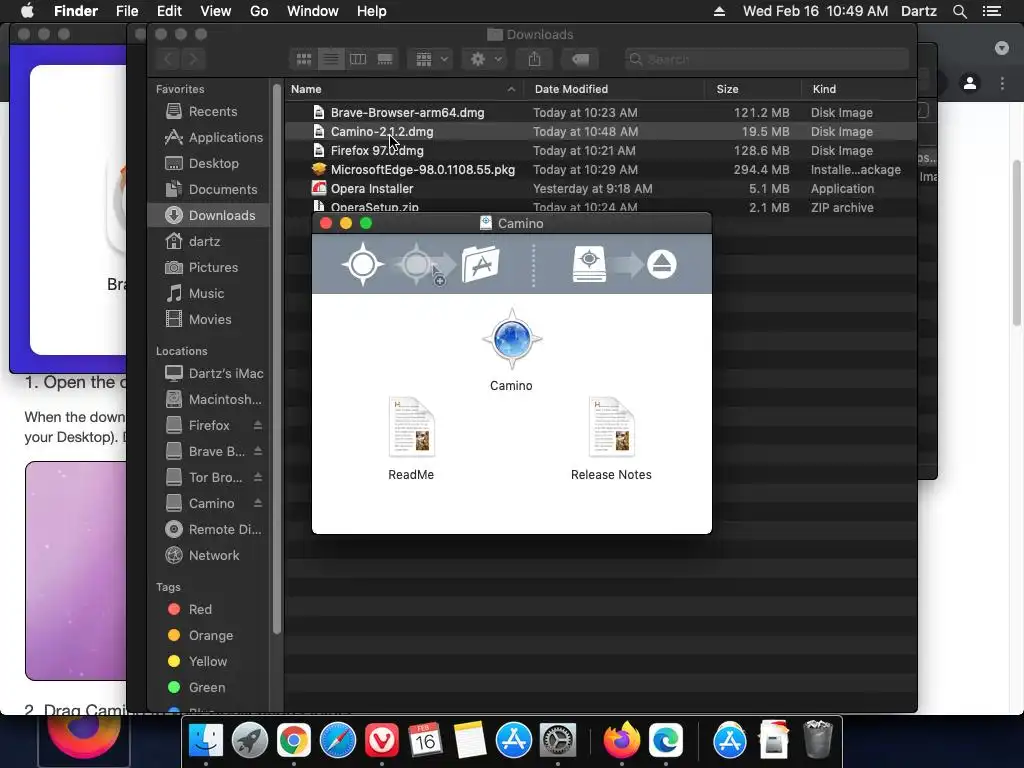Eject the Firefox volume
The width and height of the screenshot is (1024, 768).
[x=258, y=425]
